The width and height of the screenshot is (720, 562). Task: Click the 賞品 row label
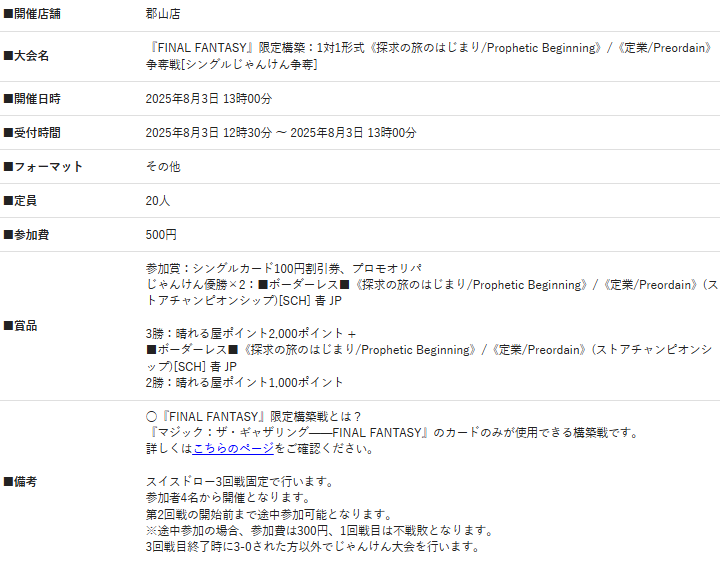point(21,326)
